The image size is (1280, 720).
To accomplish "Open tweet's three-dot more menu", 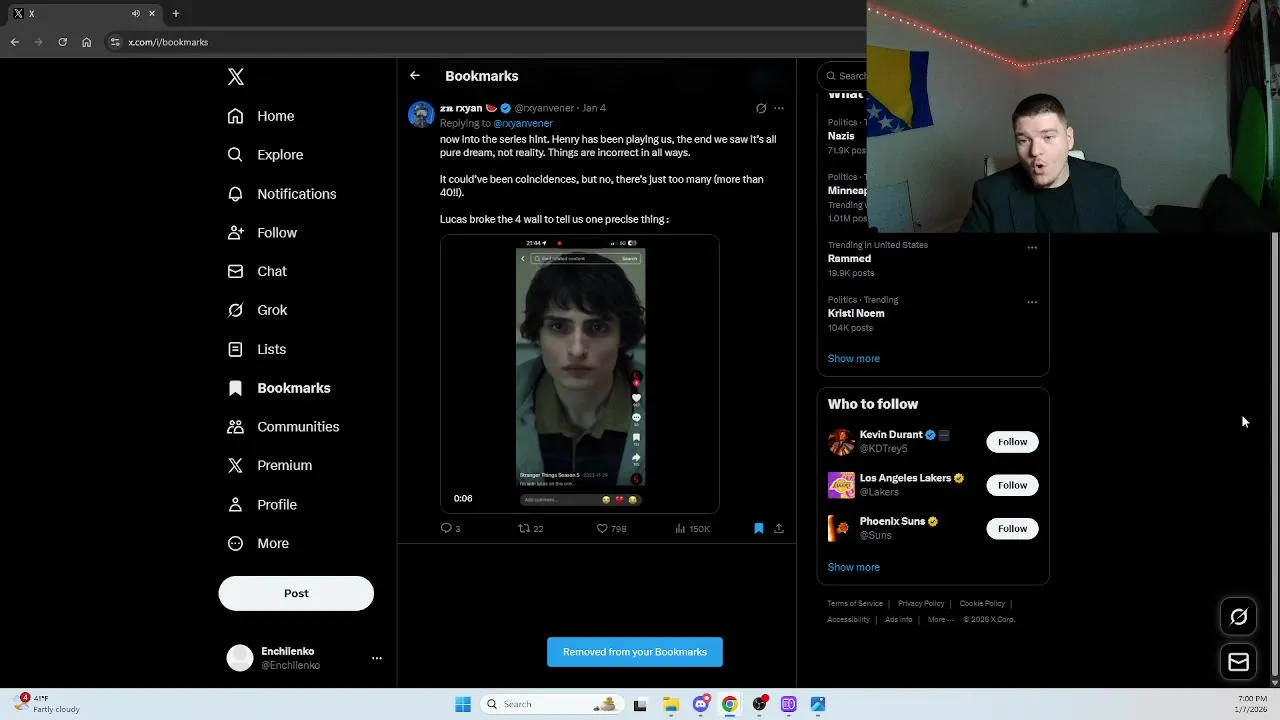I will click(779, 108).
